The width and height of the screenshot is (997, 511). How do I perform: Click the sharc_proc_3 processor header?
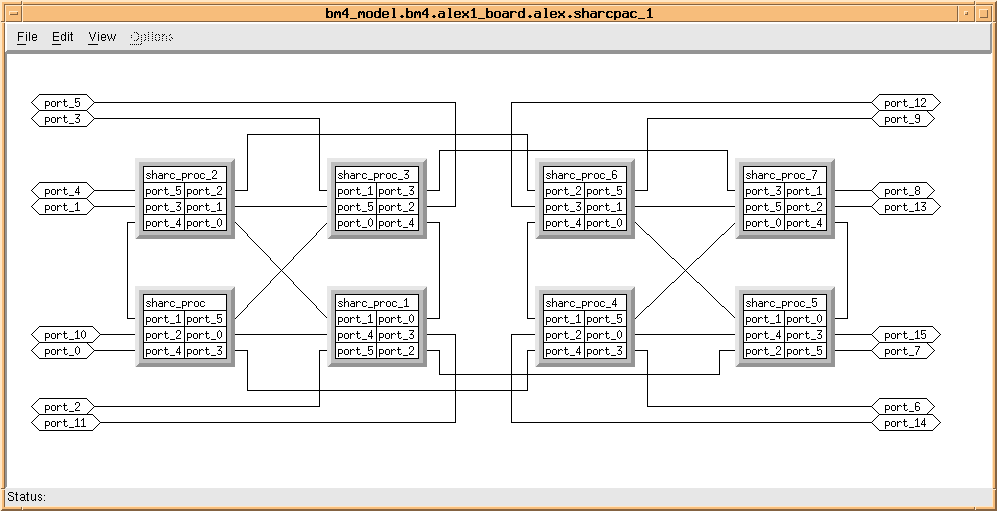(377, 175)
